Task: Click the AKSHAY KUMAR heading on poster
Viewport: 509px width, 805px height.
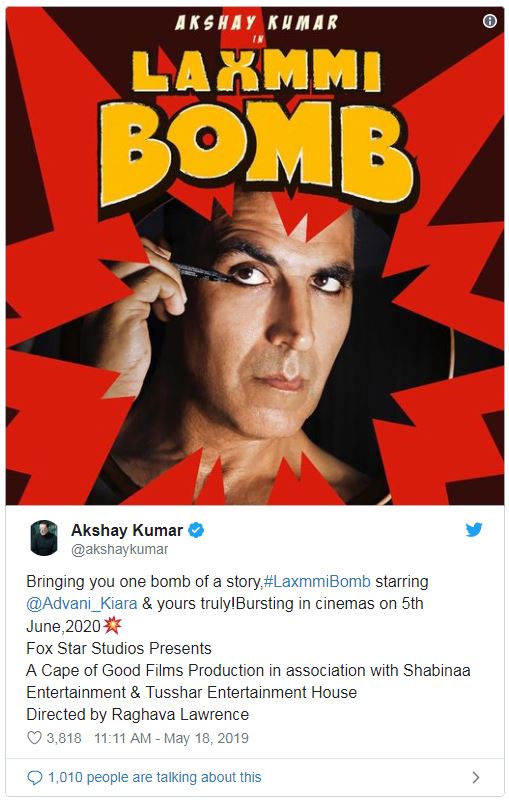Action: (x=256, y=22)
